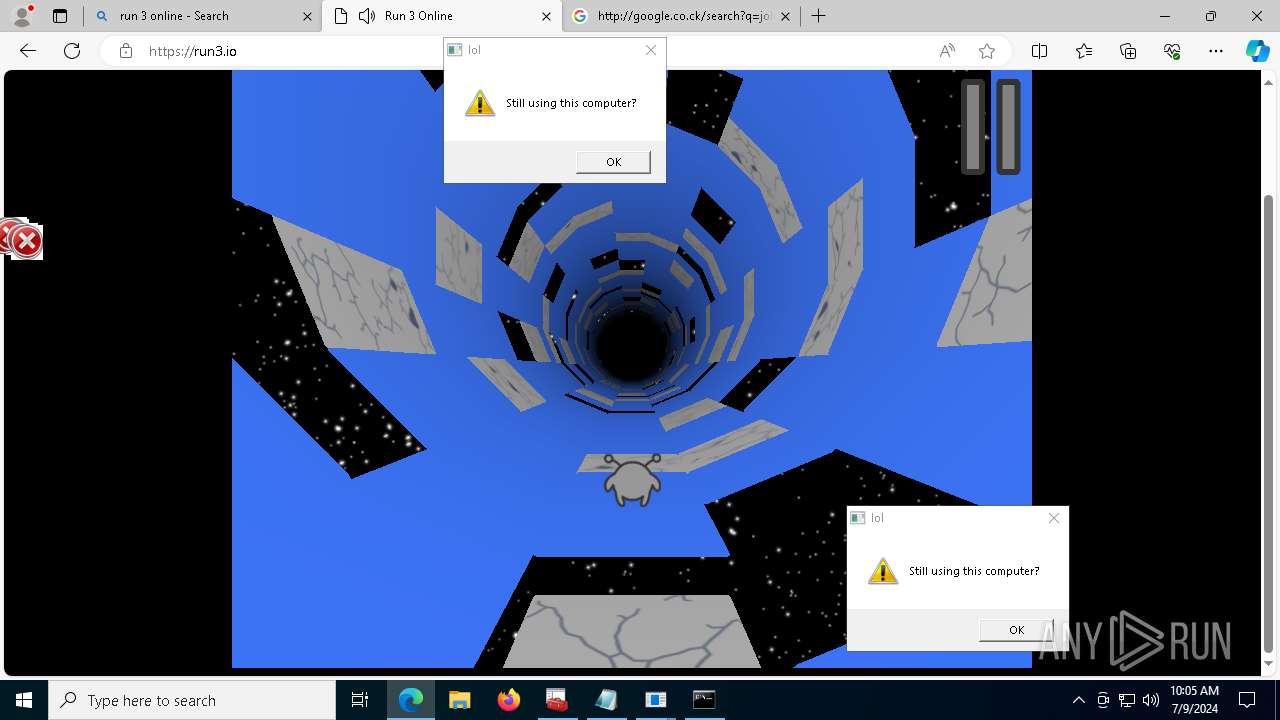Open Settings and more menu

click(1216, 51)
